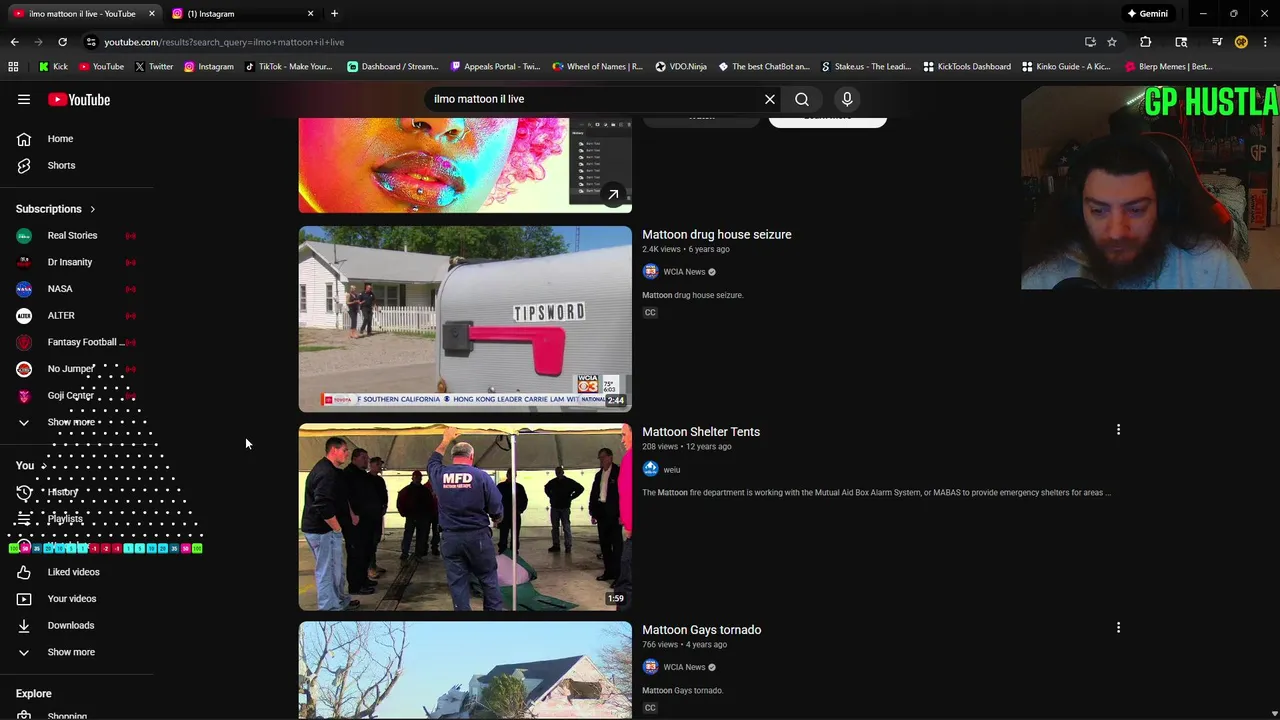Open the best ChatBot bookmark
The width and height of the screenshot is (1280, 720).
pyautogui.click(x=764, y=67)
